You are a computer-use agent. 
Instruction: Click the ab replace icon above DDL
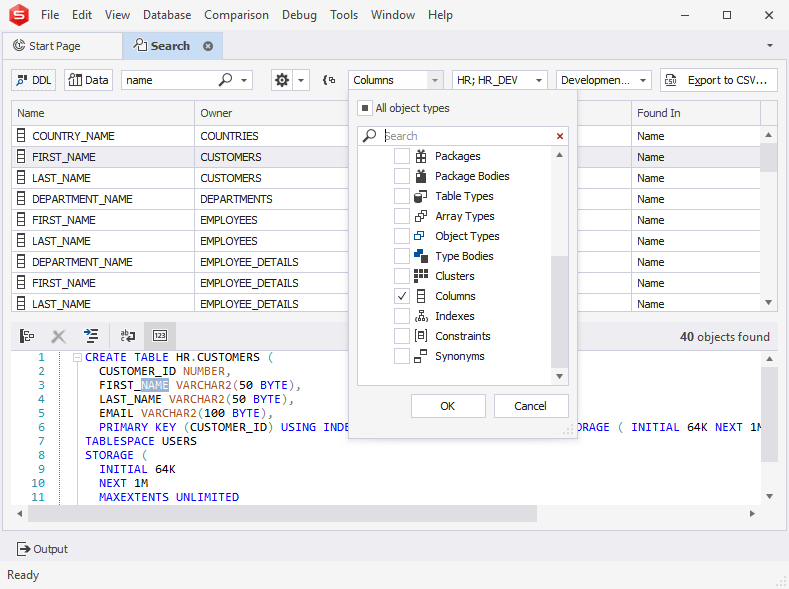pos(128,335)
